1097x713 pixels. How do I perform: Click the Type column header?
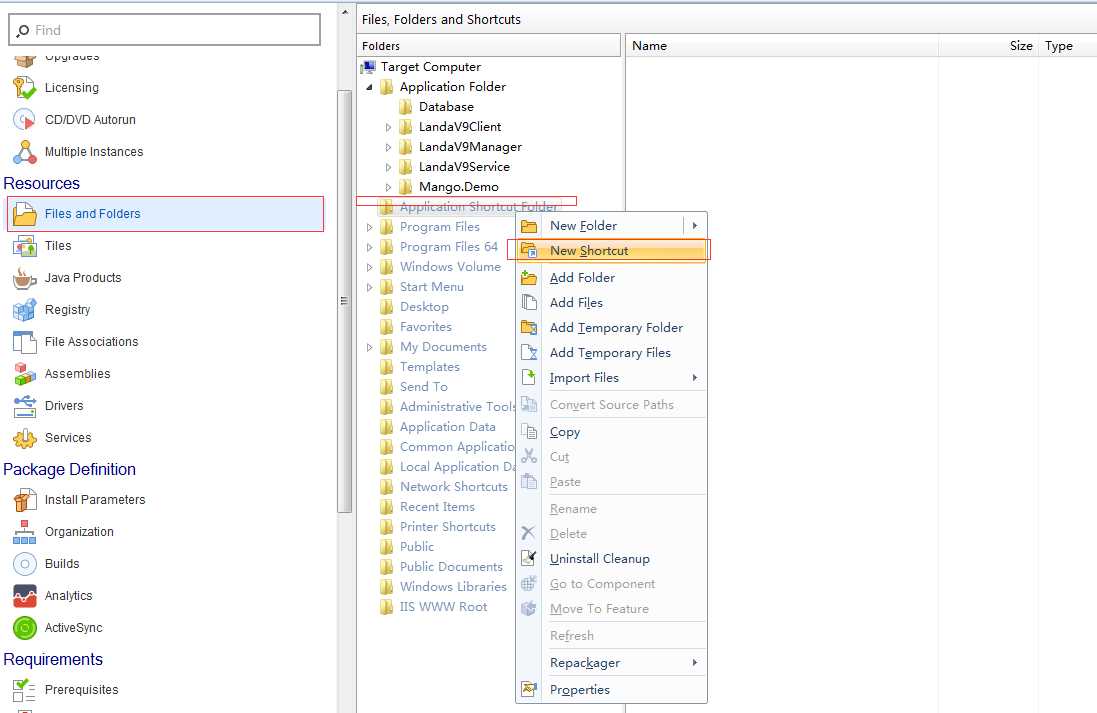[x=1068, y=45]
